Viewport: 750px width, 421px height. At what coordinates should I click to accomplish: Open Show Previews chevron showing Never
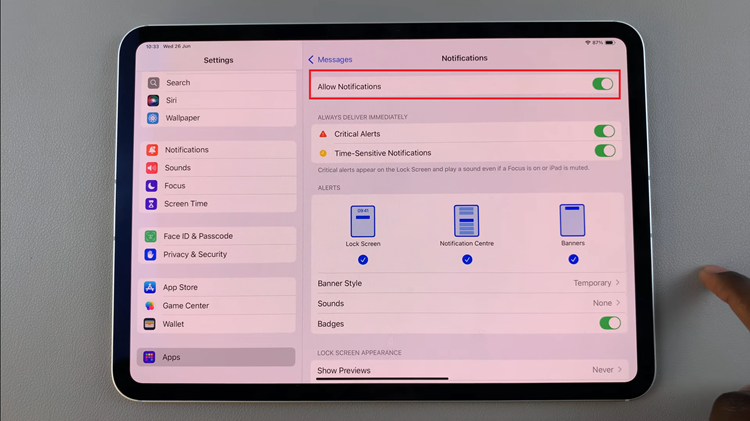tap(620, 369)
